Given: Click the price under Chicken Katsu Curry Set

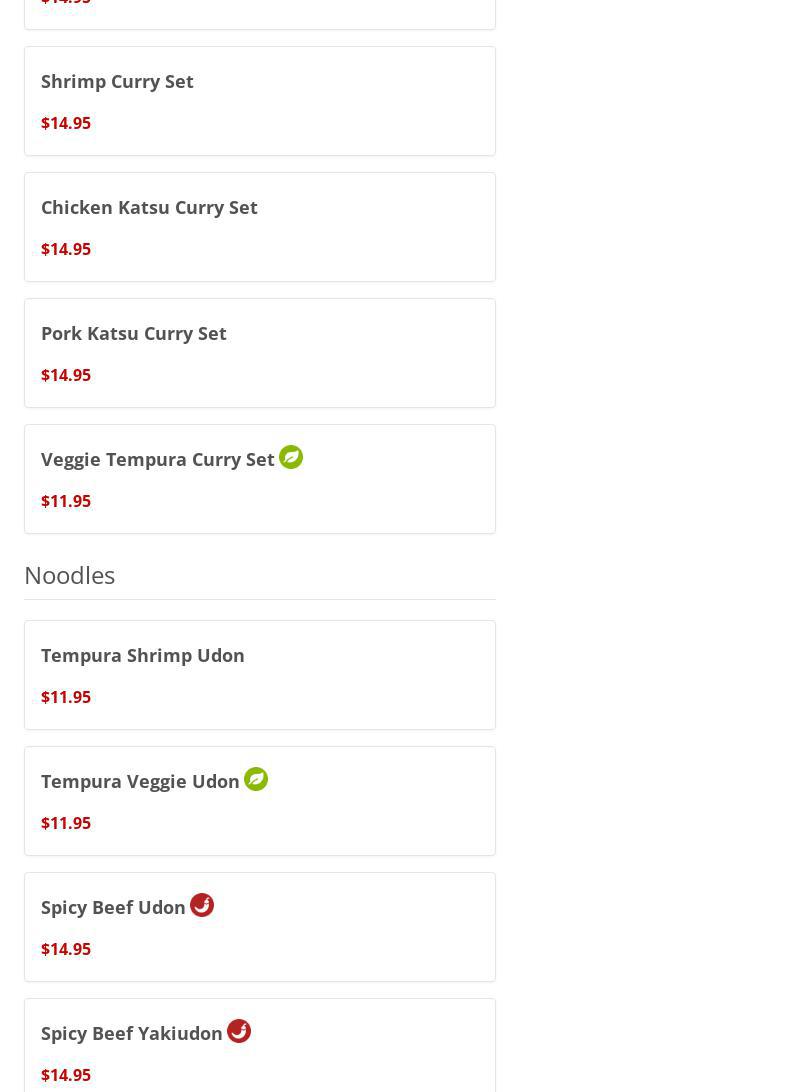Looking at the screenshot, I should (x=66, y=249).
